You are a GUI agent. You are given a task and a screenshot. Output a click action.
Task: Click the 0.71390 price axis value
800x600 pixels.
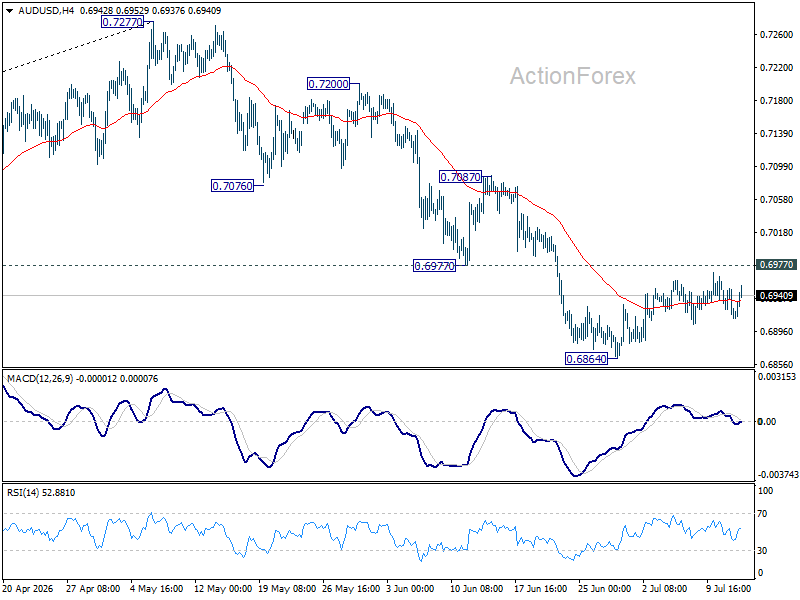(x=777, y=134)
